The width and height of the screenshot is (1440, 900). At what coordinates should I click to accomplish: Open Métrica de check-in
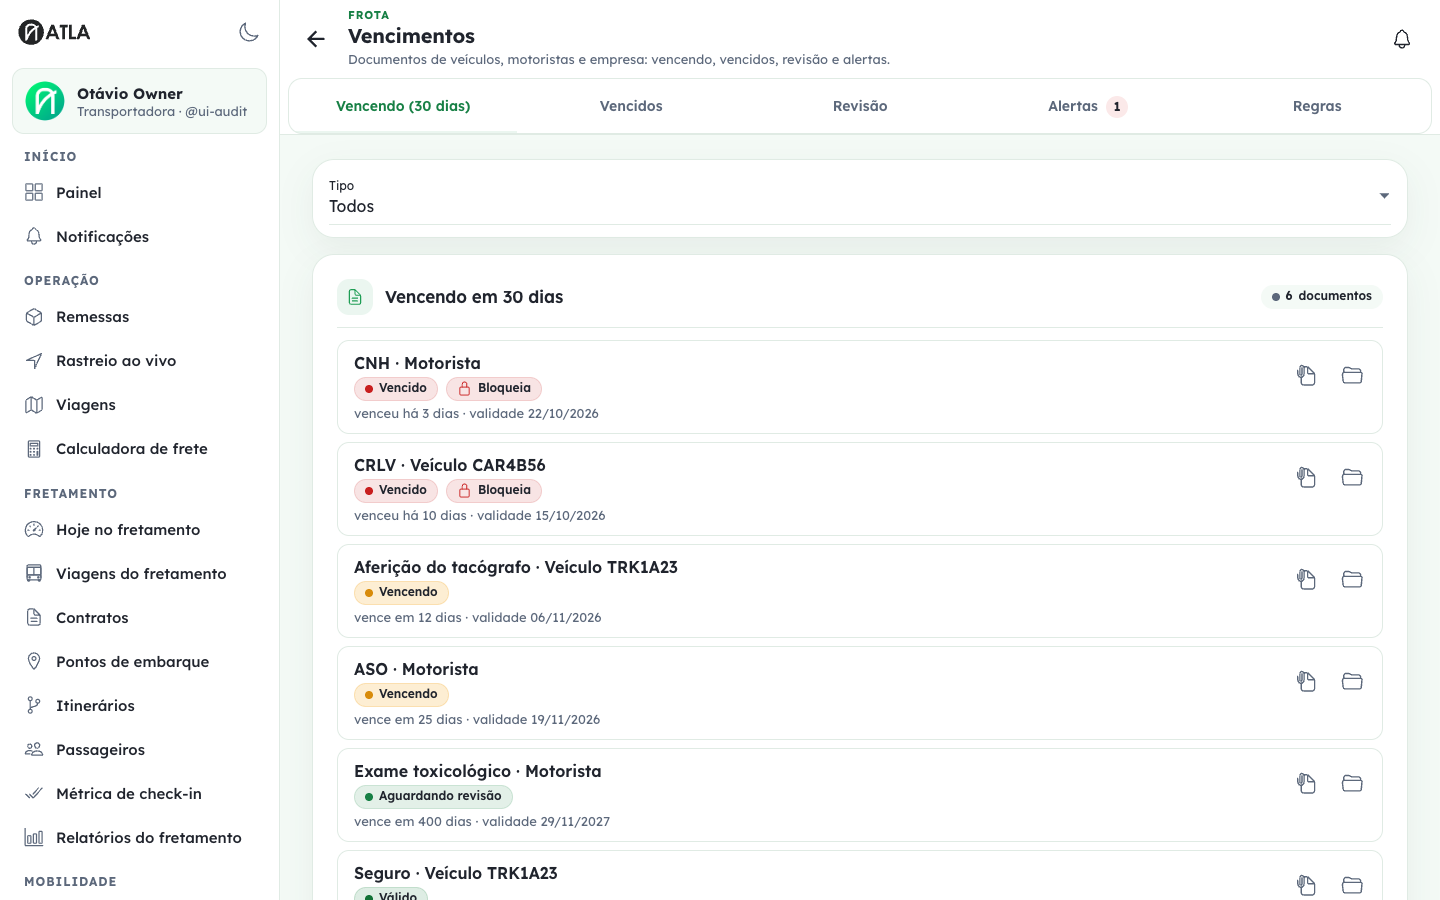click(139, 794)
